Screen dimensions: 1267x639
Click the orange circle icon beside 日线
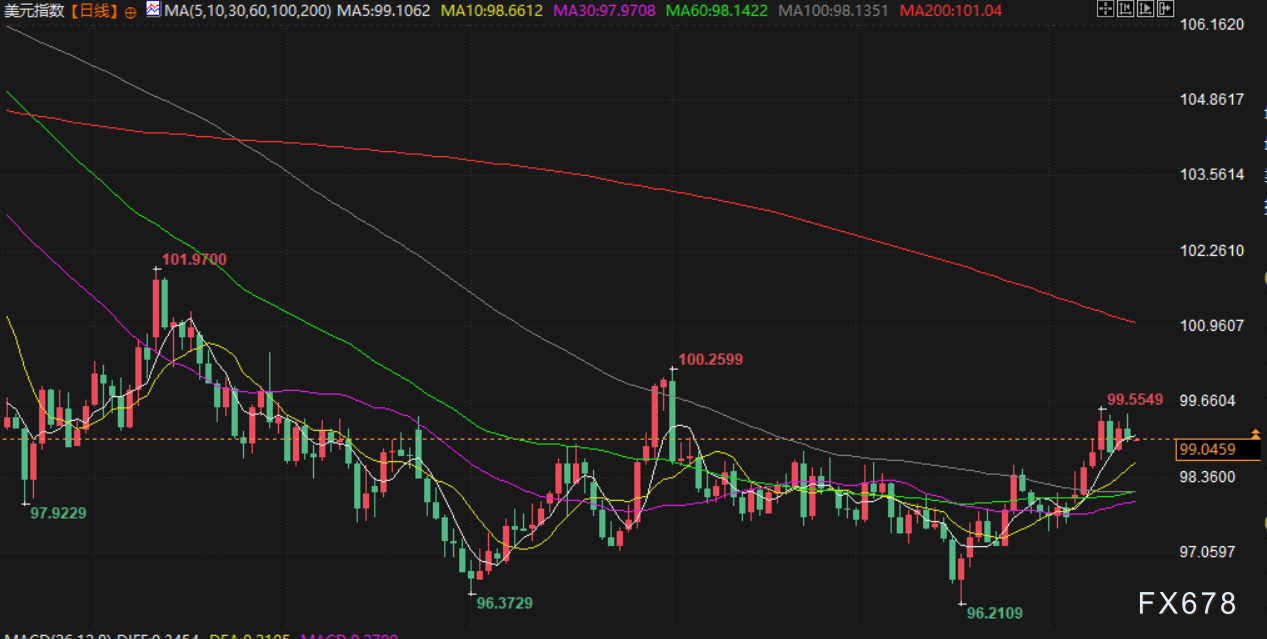[131, 11]
